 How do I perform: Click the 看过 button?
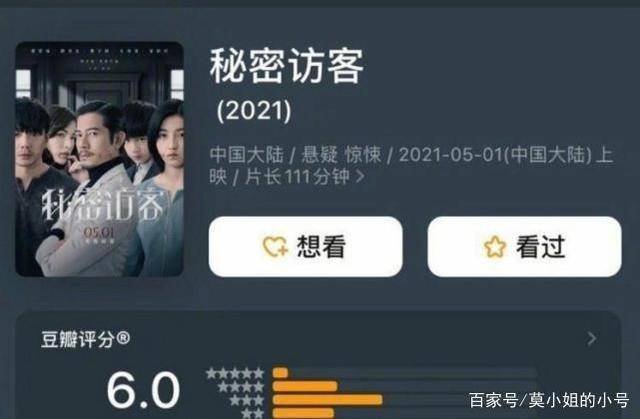[x=524, y=246]
